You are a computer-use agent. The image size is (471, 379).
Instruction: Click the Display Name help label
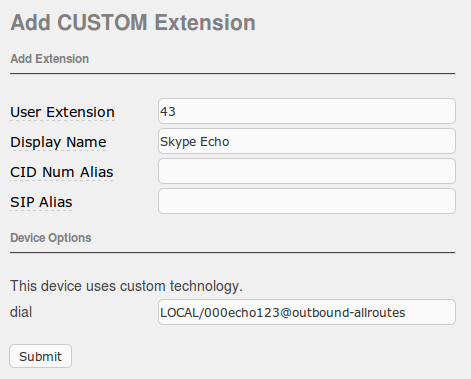click(x=58, y=142)
